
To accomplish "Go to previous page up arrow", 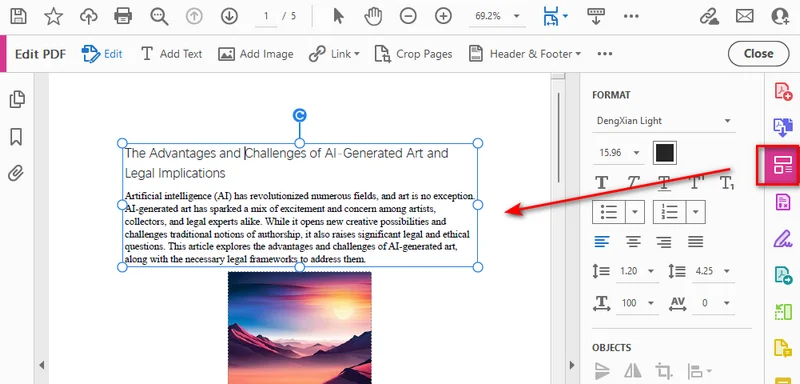I will click(x=194, y=16).
